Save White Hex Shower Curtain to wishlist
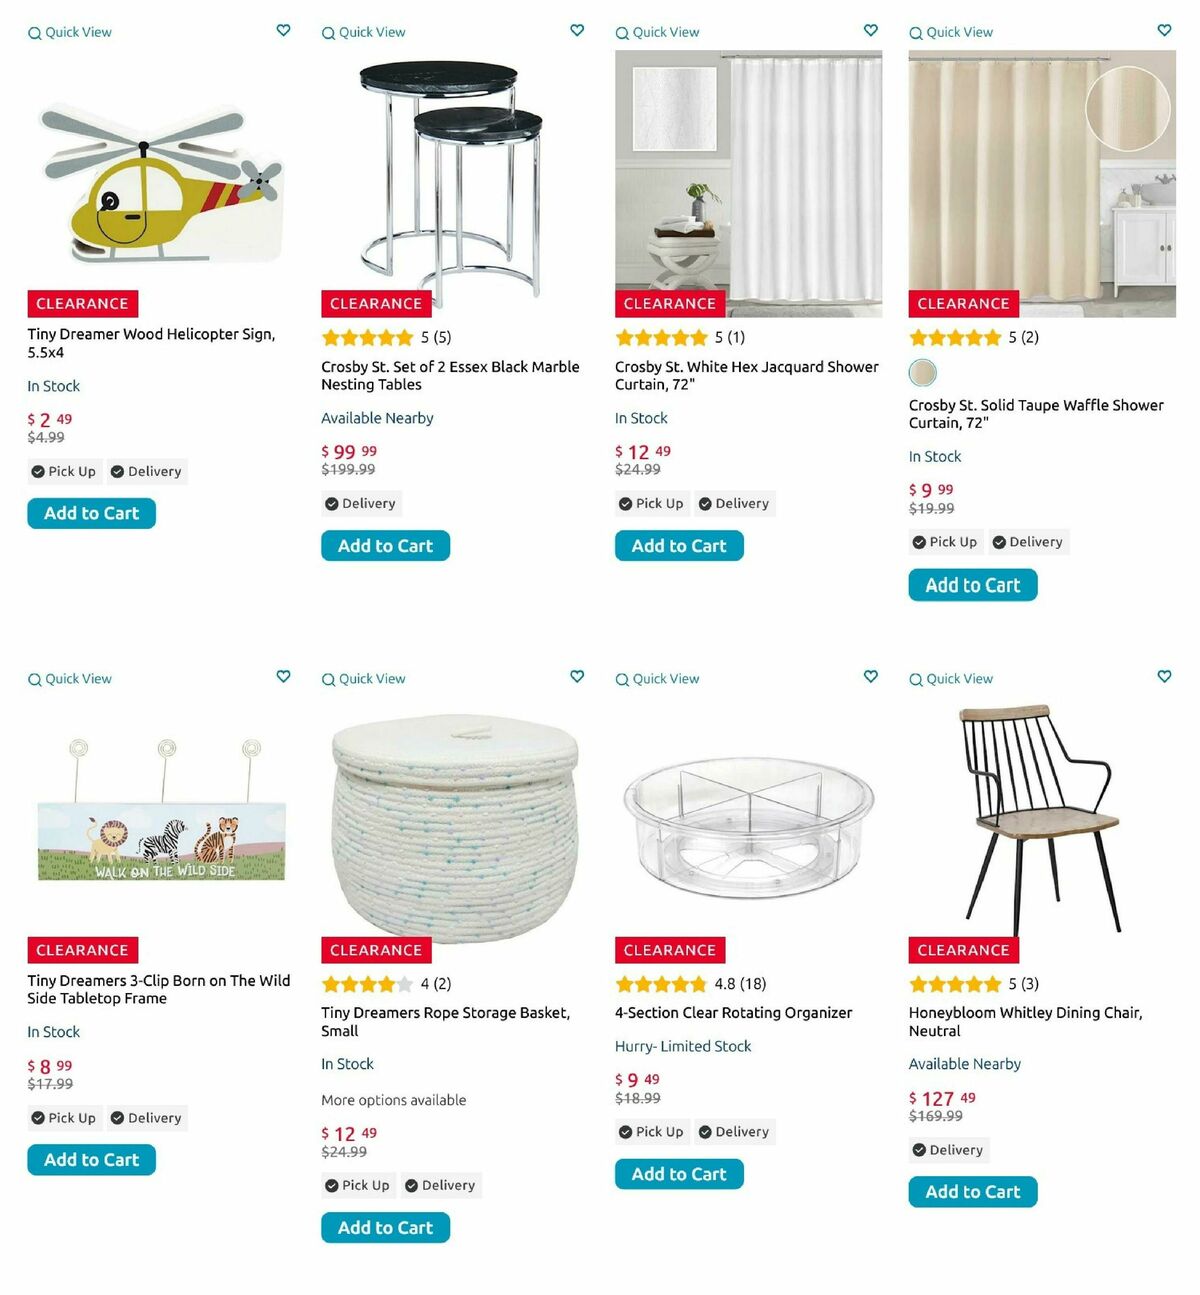 click(x=871, y=31)
